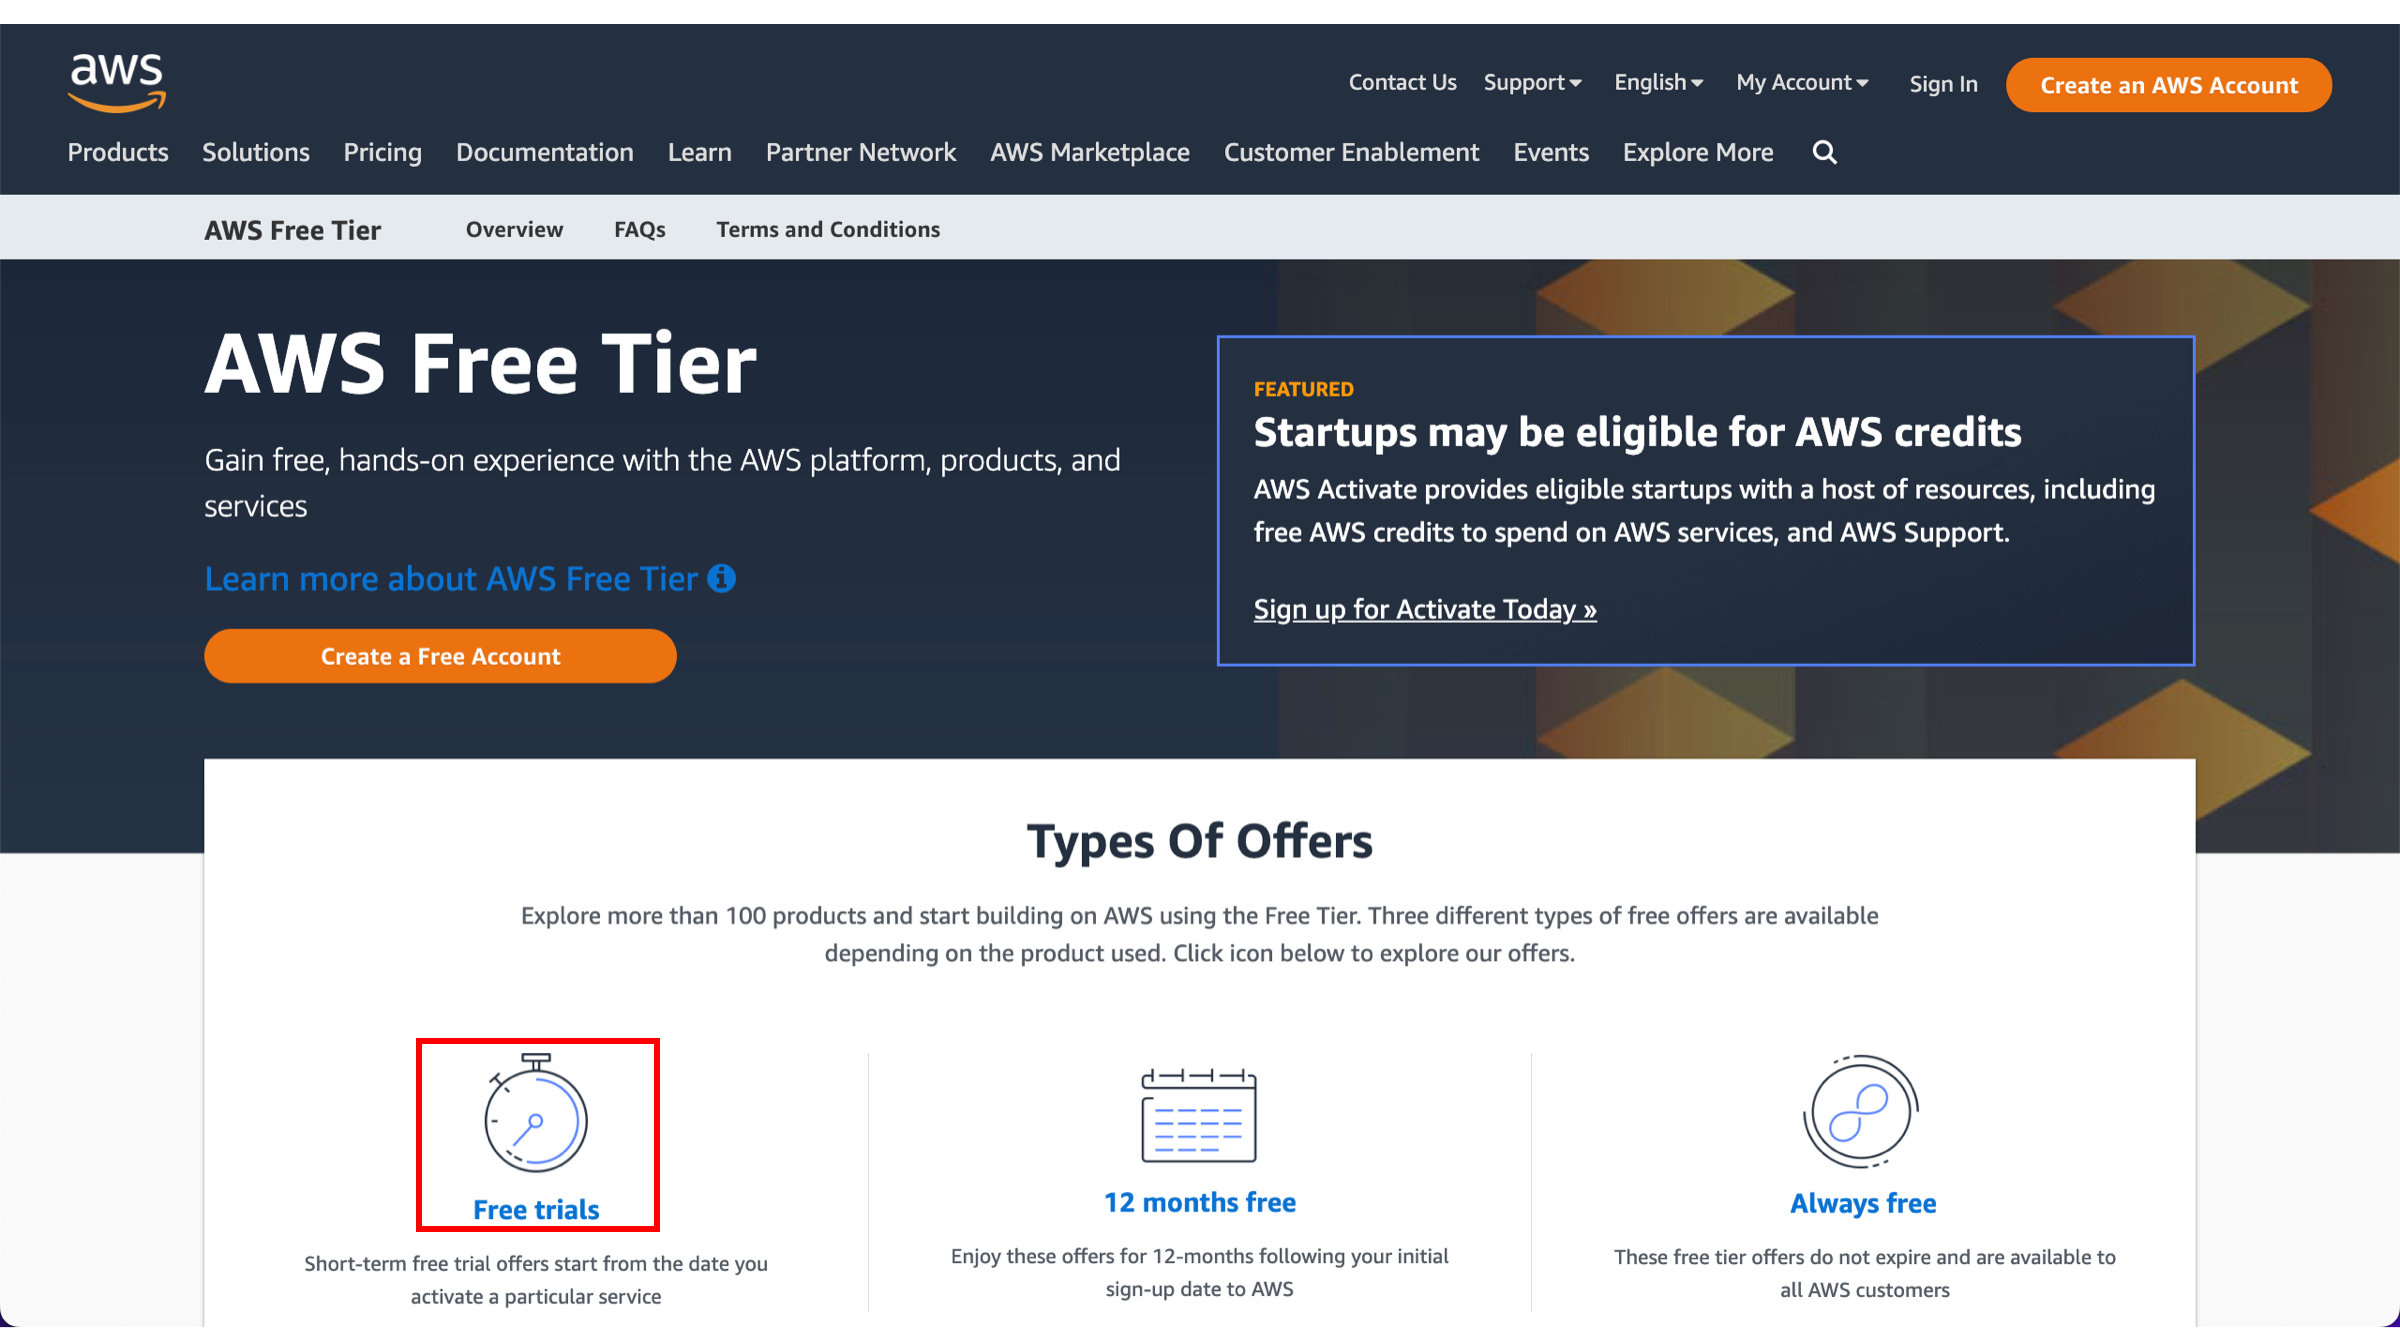The image size is (2400, 1328).
Task: Select the Overview tab
Action: coord(515,229)
